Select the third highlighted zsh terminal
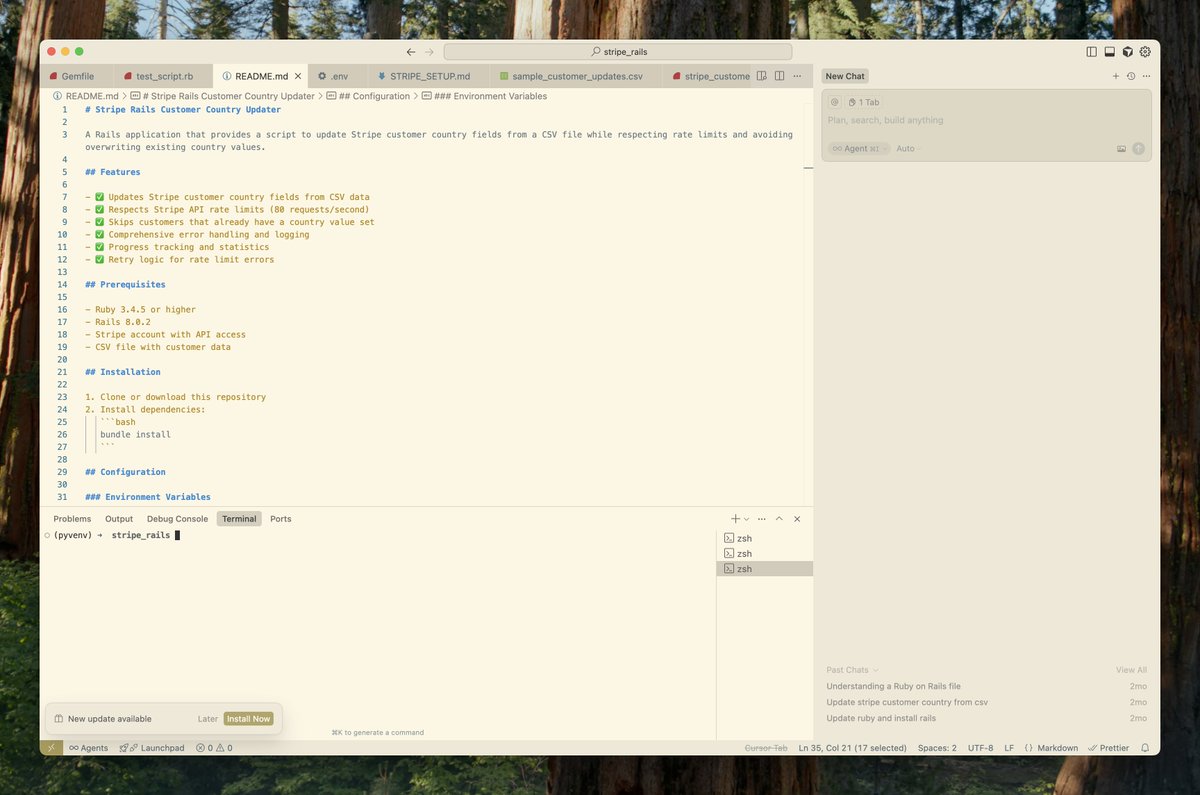 (764, 568)
